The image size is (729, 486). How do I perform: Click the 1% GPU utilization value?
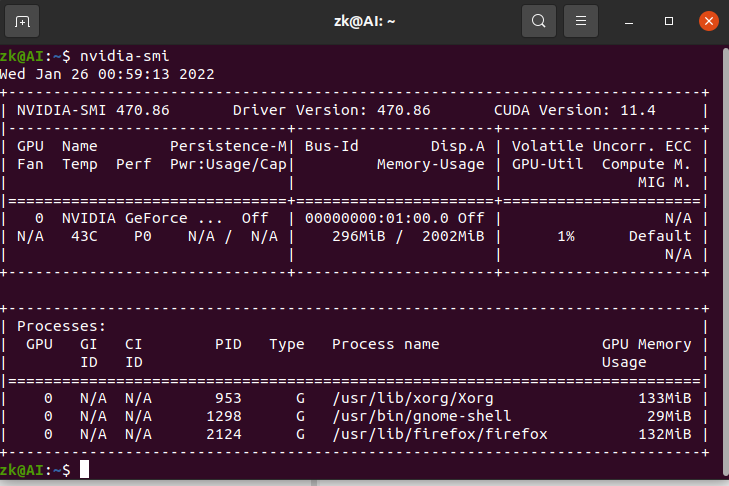click(566, 237)
